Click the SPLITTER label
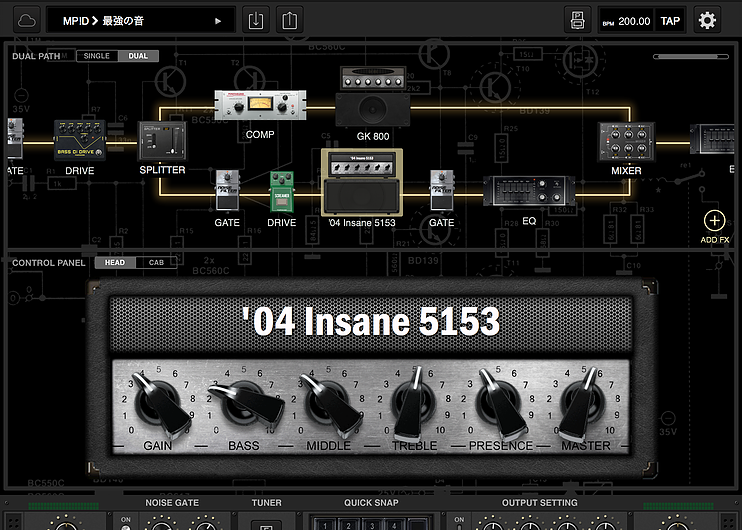This screenshot has height=530, width=742. [x=162, y=170]
